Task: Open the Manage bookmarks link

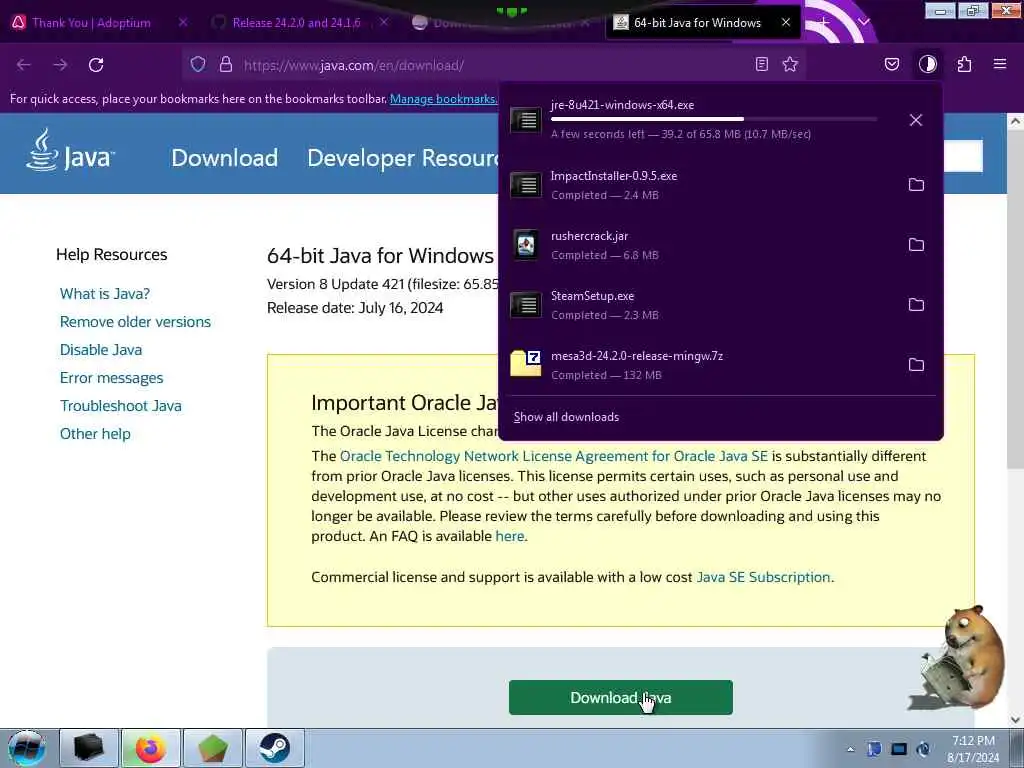Action: click(x=443, y=99)
